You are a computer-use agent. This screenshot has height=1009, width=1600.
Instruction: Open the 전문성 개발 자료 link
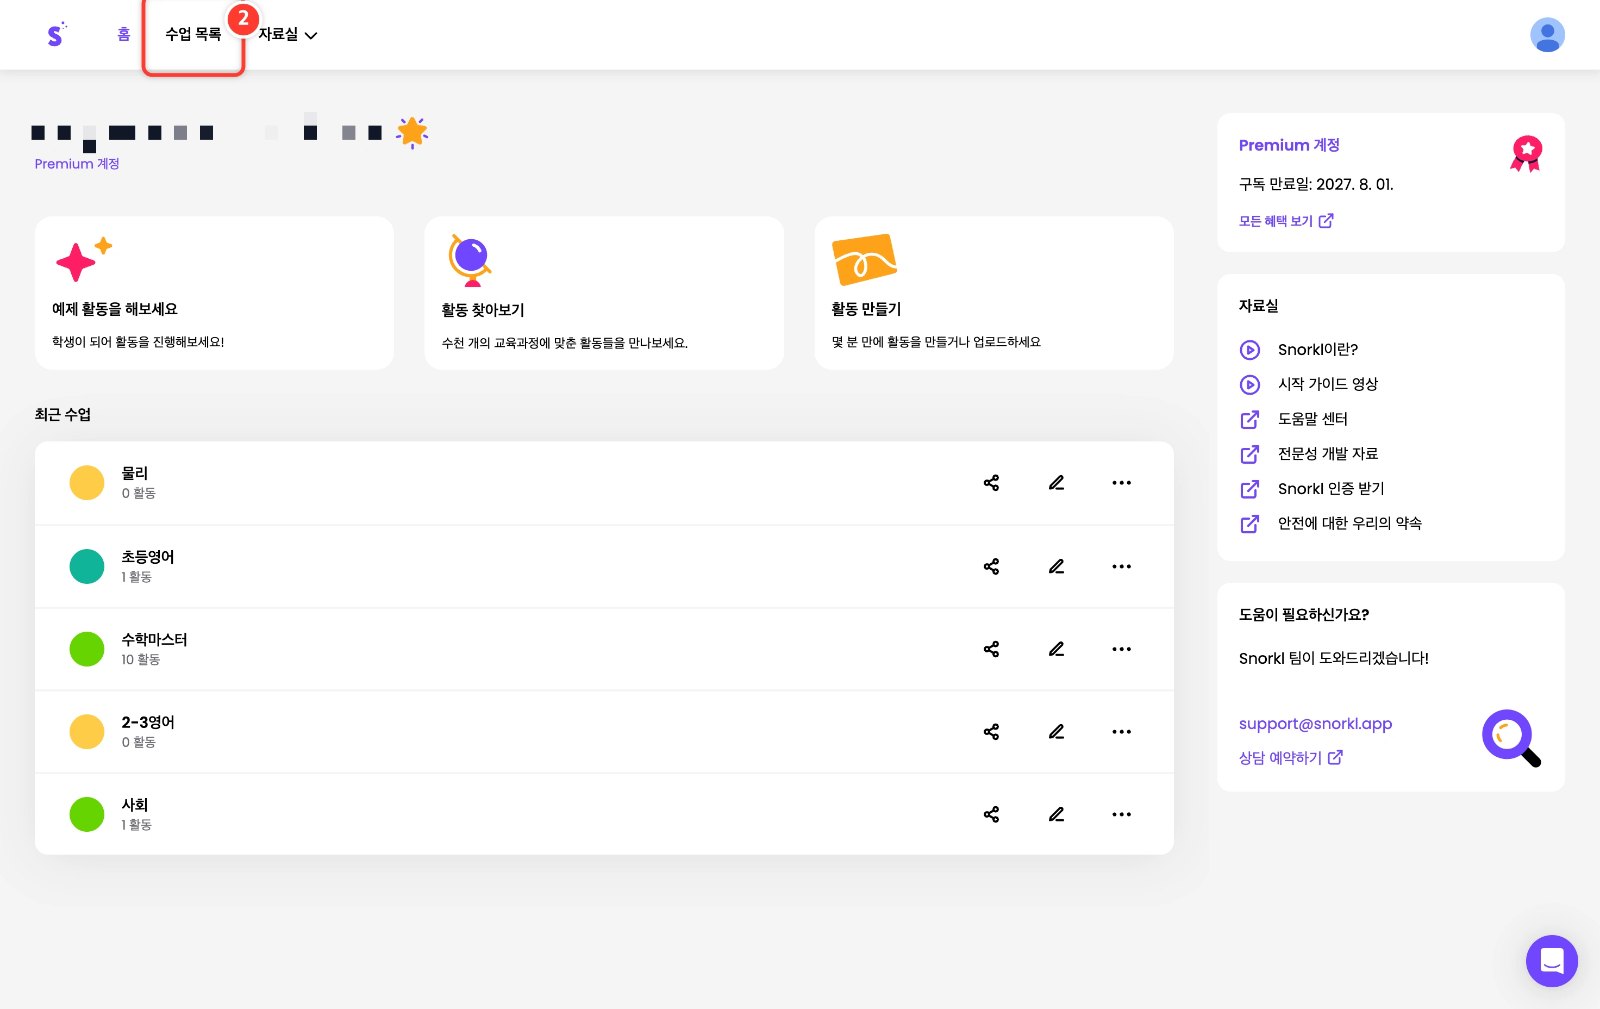coord(1309,454)
